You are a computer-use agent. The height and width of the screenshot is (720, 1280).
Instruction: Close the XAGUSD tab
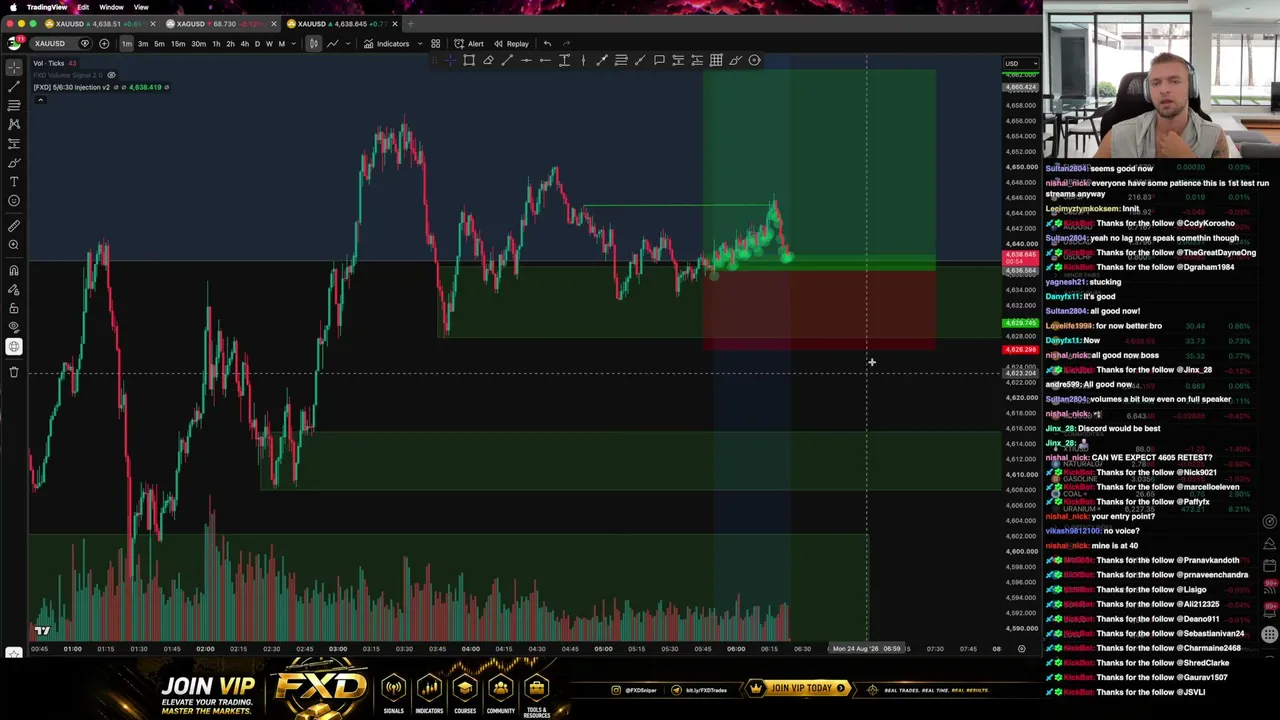click(x=273, y=24)
